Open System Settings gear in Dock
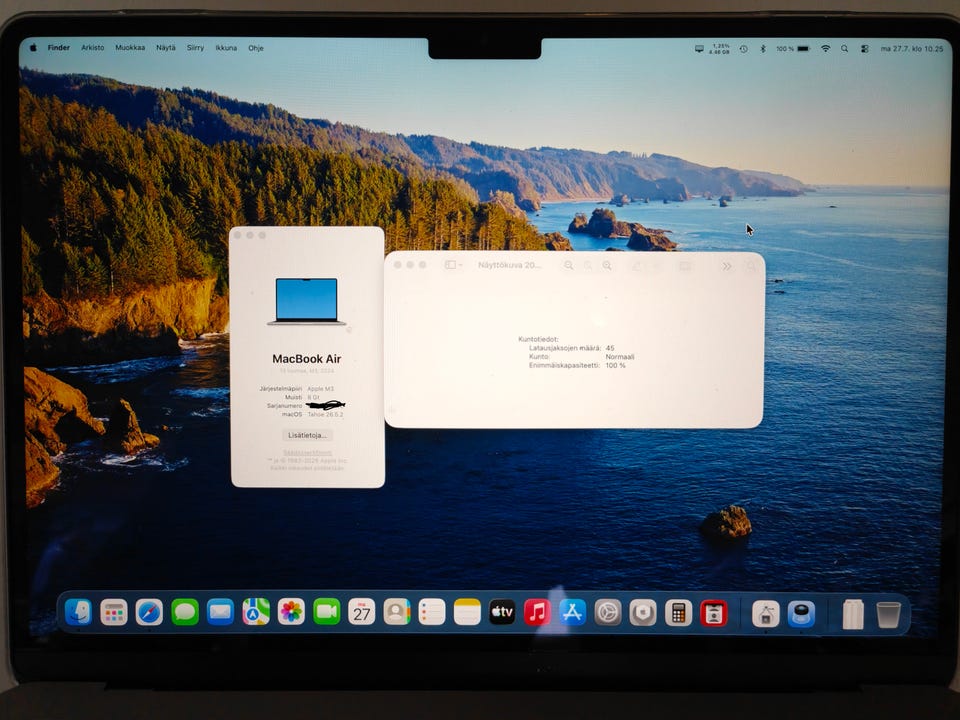 point(608,613)
